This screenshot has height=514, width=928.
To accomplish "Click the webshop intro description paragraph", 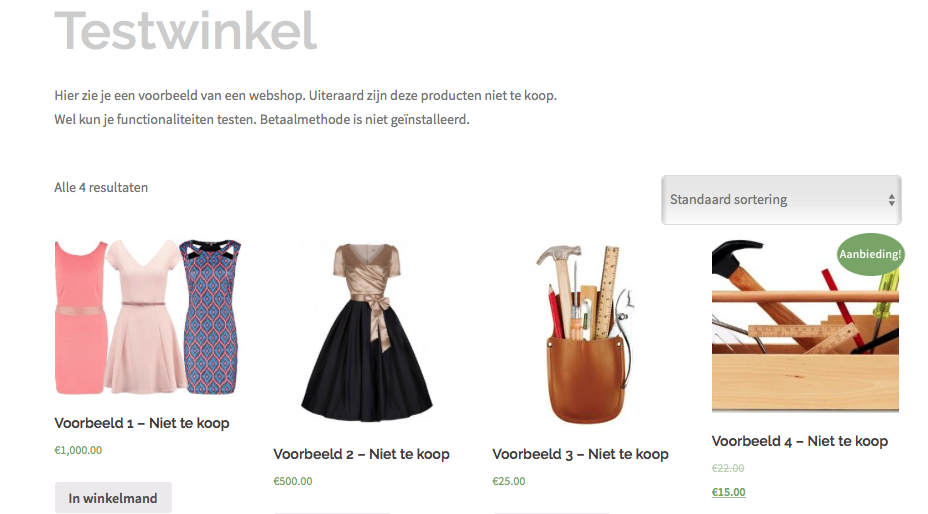I will tap(305, 107).
